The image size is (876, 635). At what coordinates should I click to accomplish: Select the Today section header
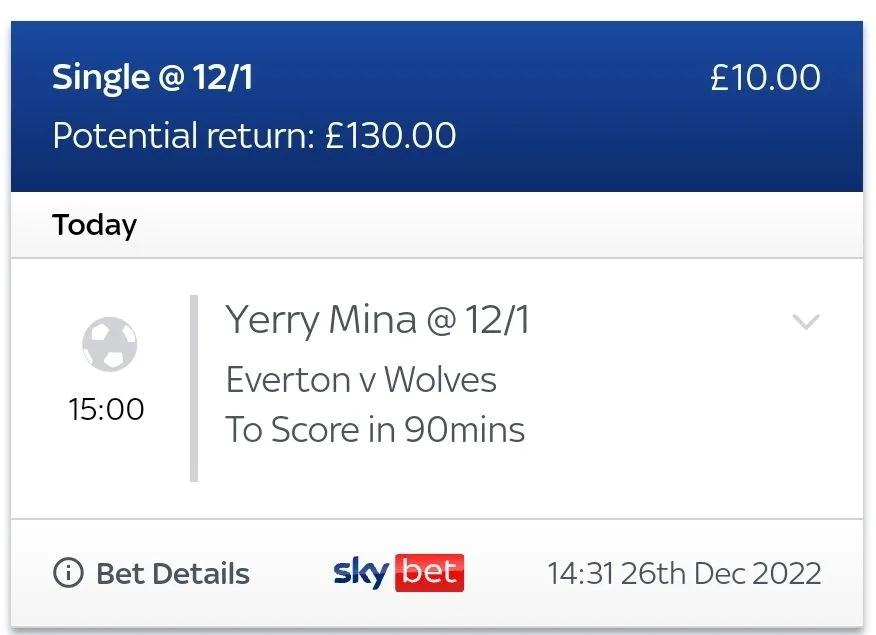(94, 225)
